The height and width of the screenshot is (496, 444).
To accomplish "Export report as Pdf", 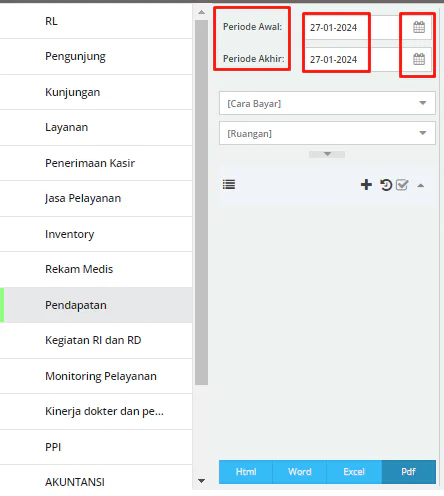I will pyautogui.click(x=409, y=472).
